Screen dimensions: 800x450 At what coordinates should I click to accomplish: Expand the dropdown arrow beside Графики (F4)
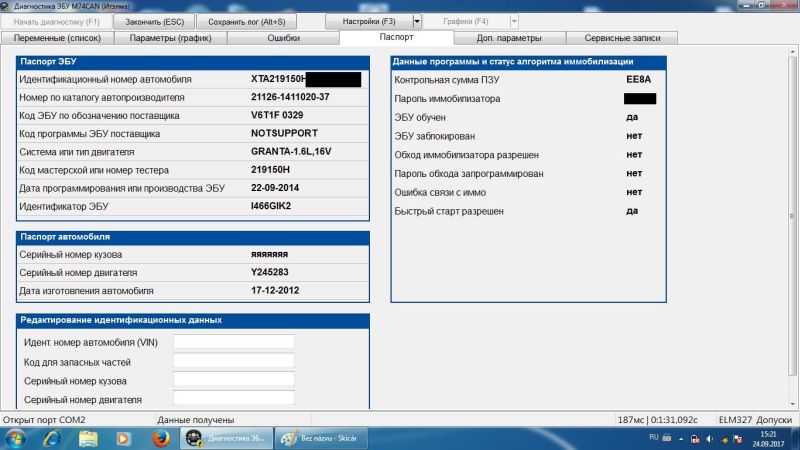coord(514,21)
